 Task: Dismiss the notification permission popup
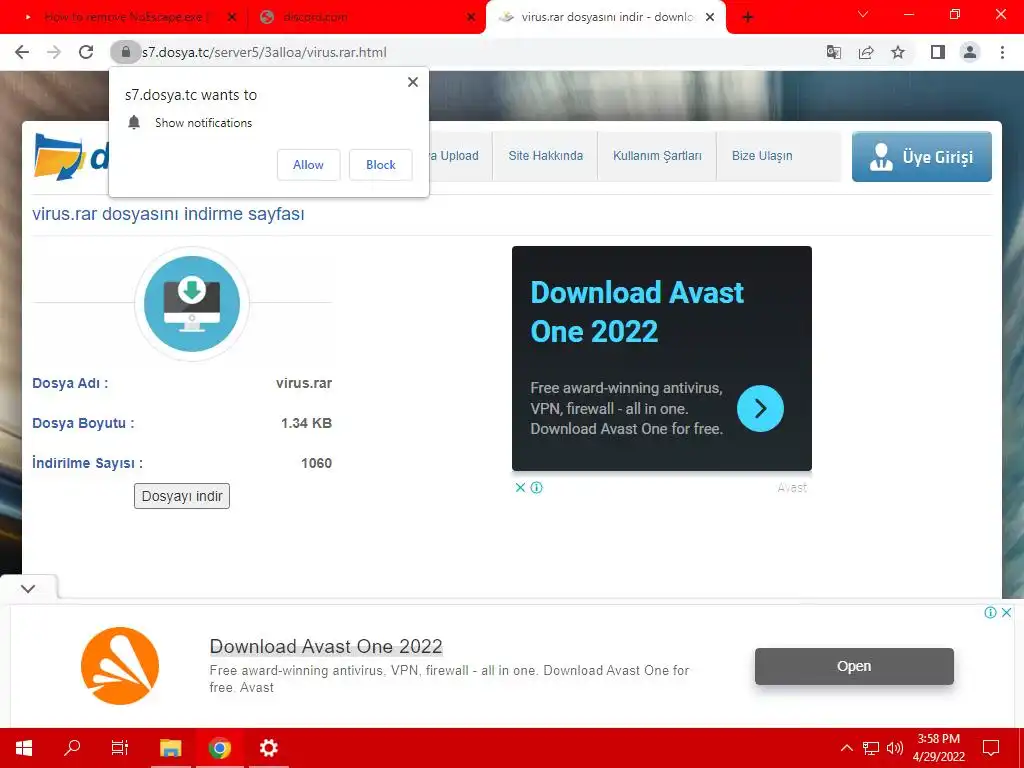coord(413,82)
